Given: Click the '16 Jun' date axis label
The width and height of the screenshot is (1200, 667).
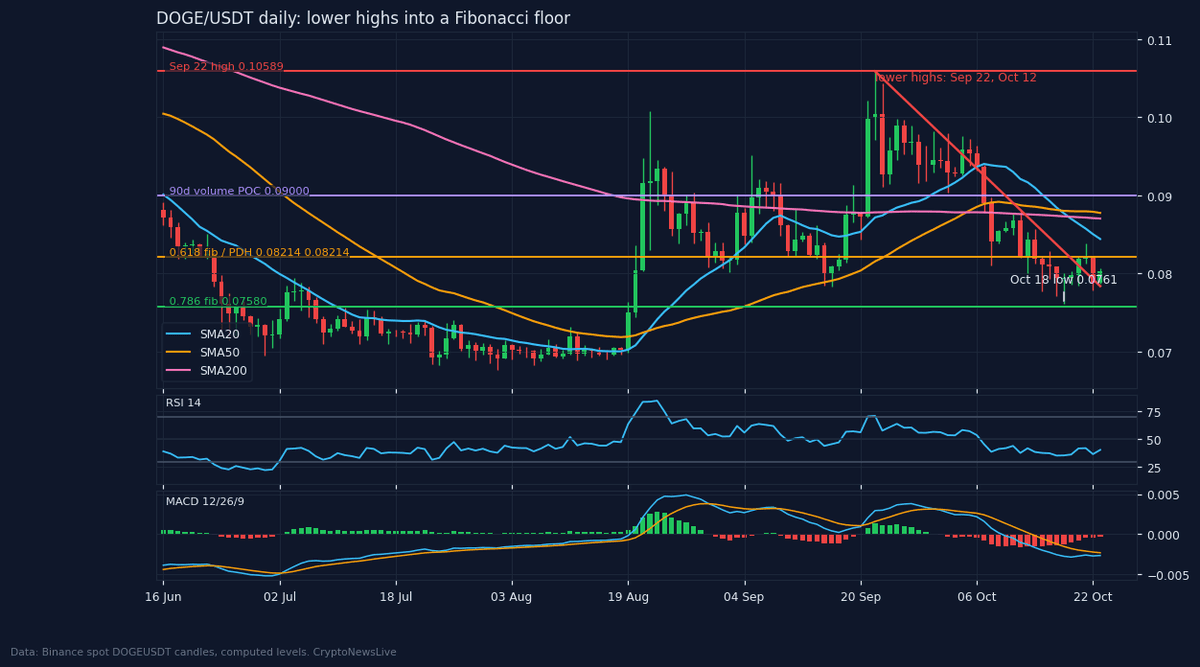Looking at the screenshot, I should [x=163, y=597].
